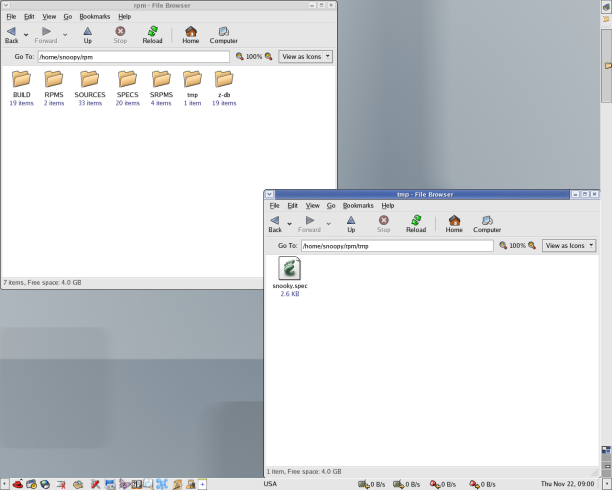Click Go To path field in rpm window
This screenshot has width=612, height=490.
pos(133,57)
